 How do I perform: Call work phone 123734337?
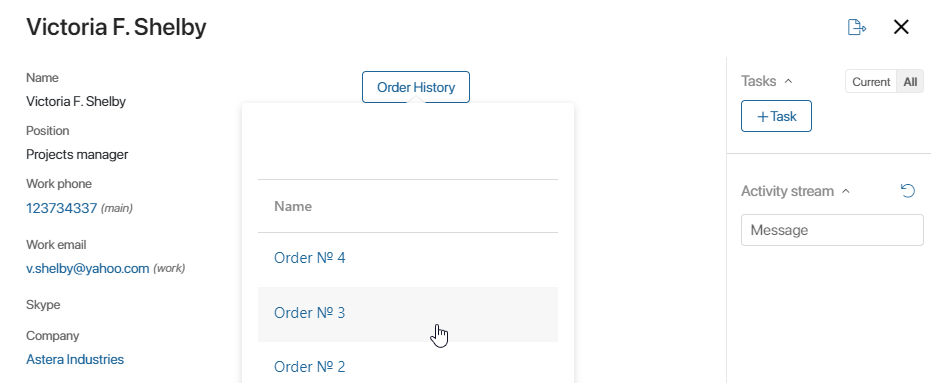(61, 208)
